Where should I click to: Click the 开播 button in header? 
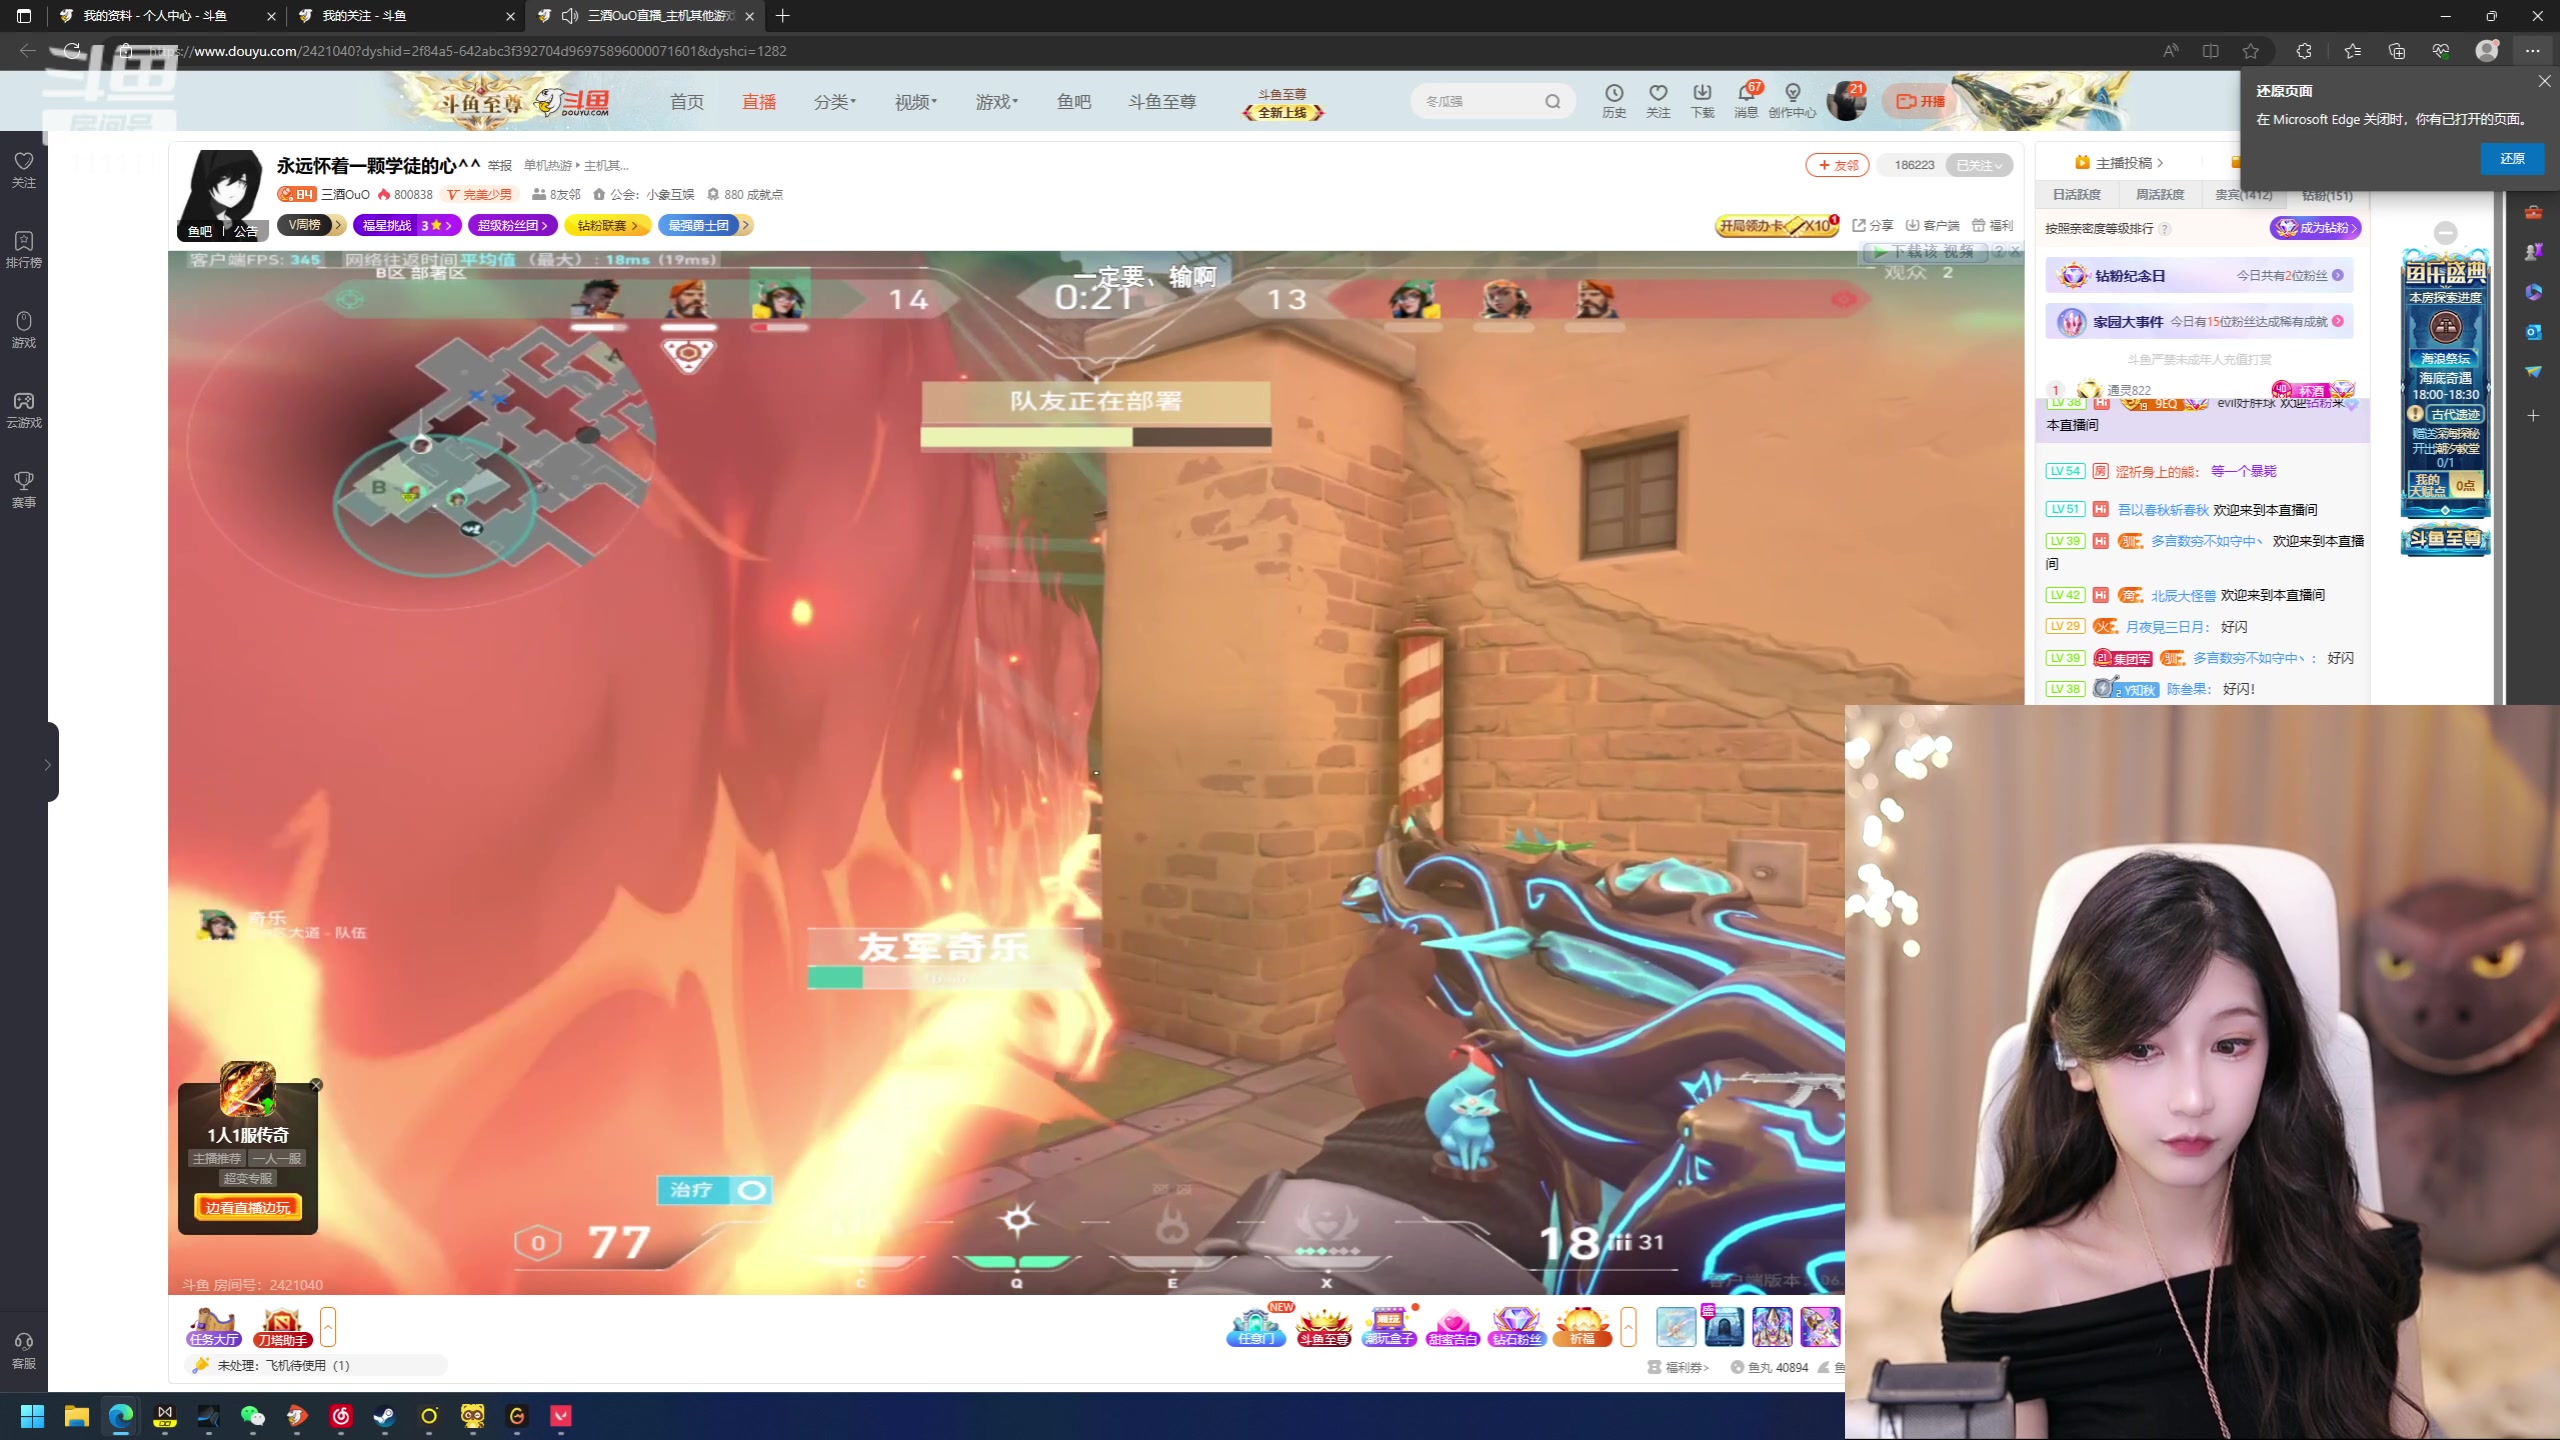coord(1918,101)
